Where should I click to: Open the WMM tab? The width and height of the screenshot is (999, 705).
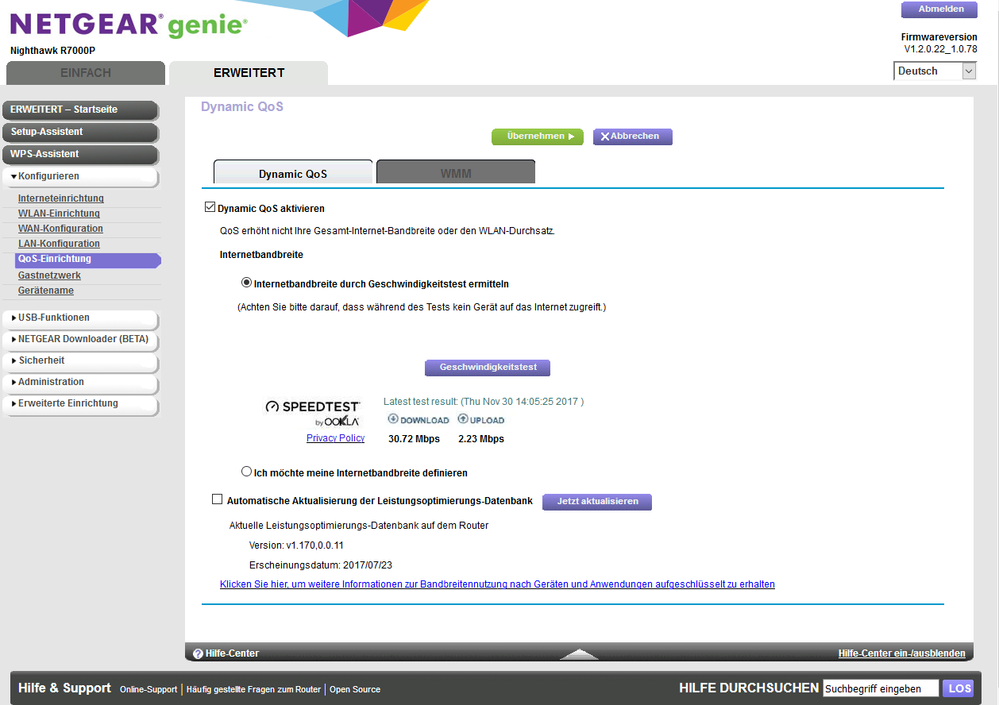pyautogui.click(x=456, y=173)
